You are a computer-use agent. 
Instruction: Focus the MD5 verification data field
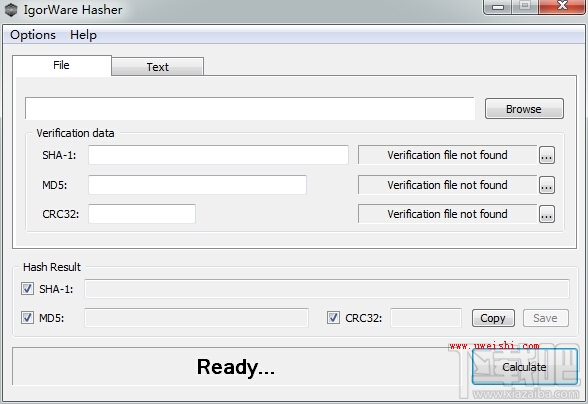(197, 185)
